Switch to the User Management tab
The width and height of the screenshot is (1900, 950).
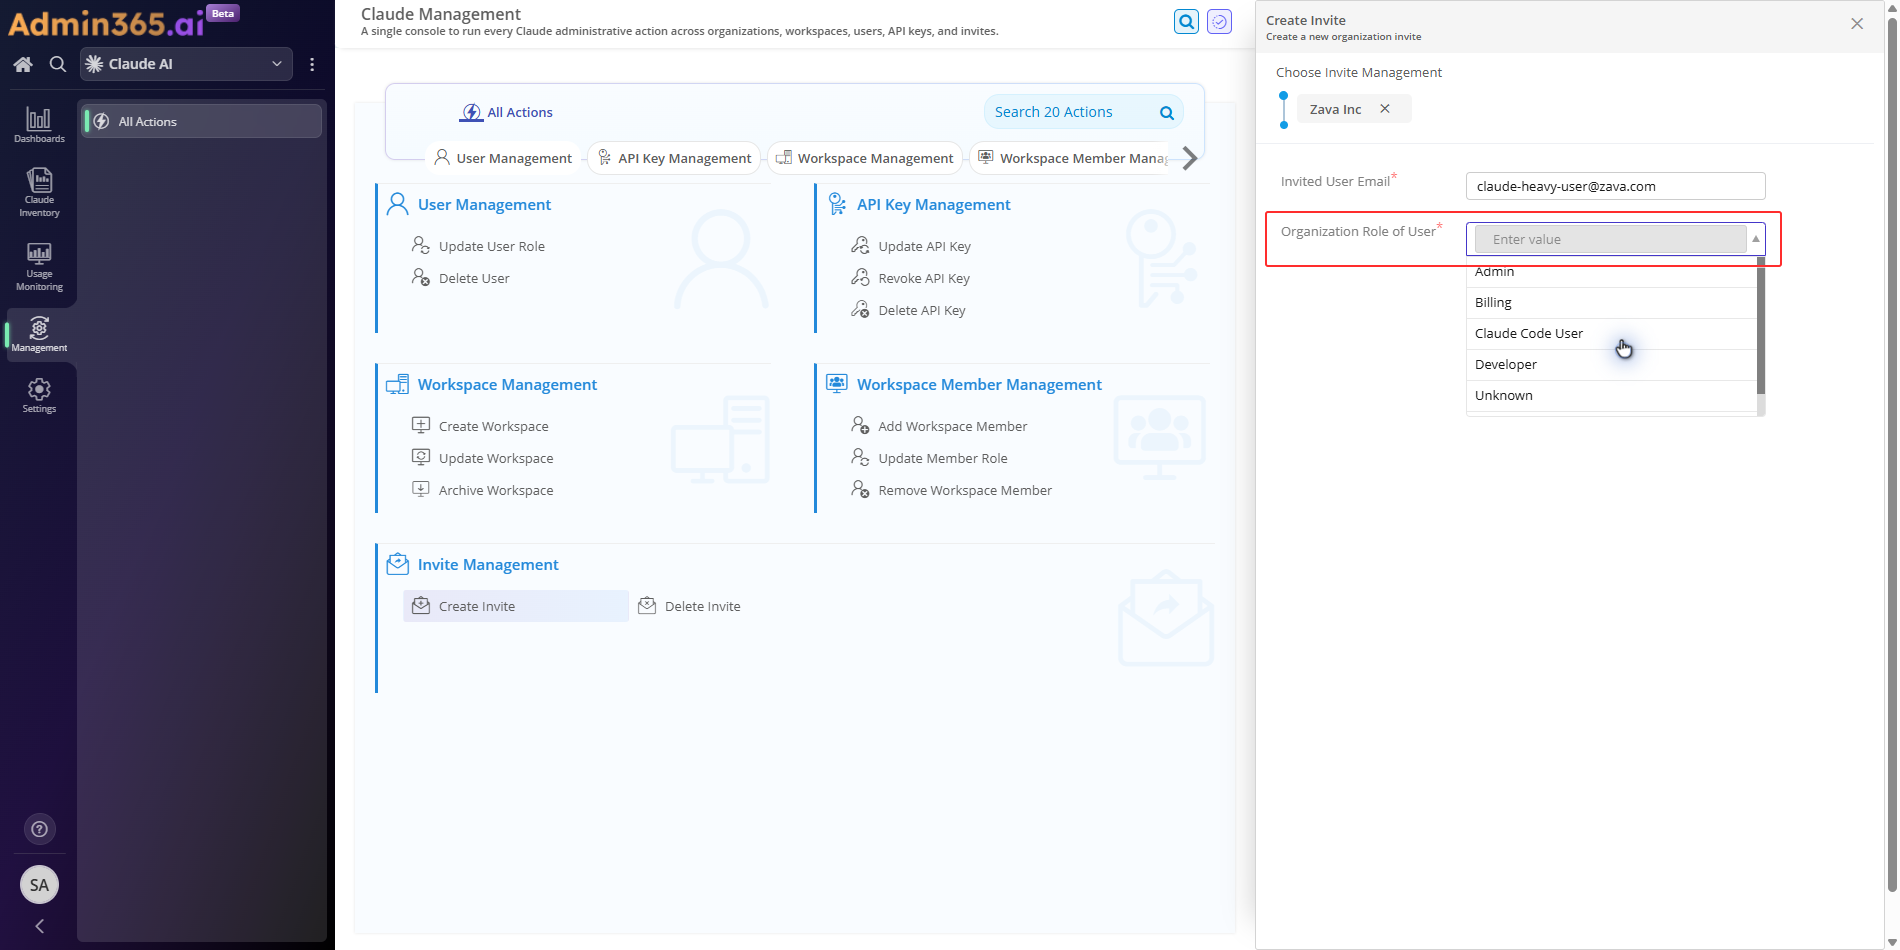[503, 158]
